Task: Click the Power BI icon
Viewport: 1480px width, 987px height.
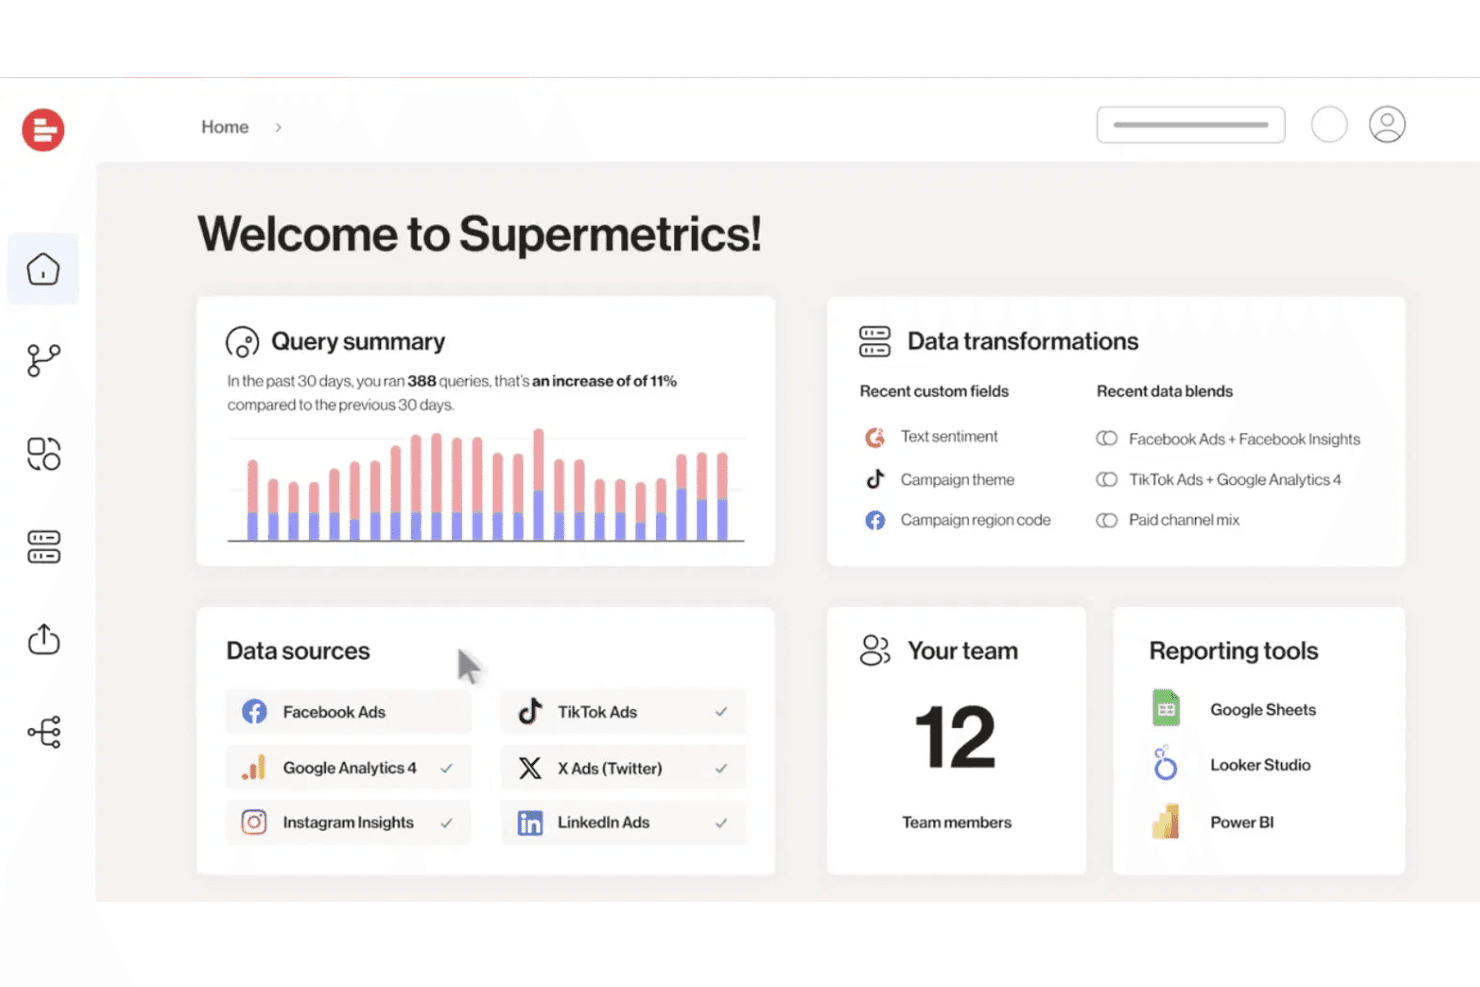Action: pyautogui.click(x=1166, y=821)
